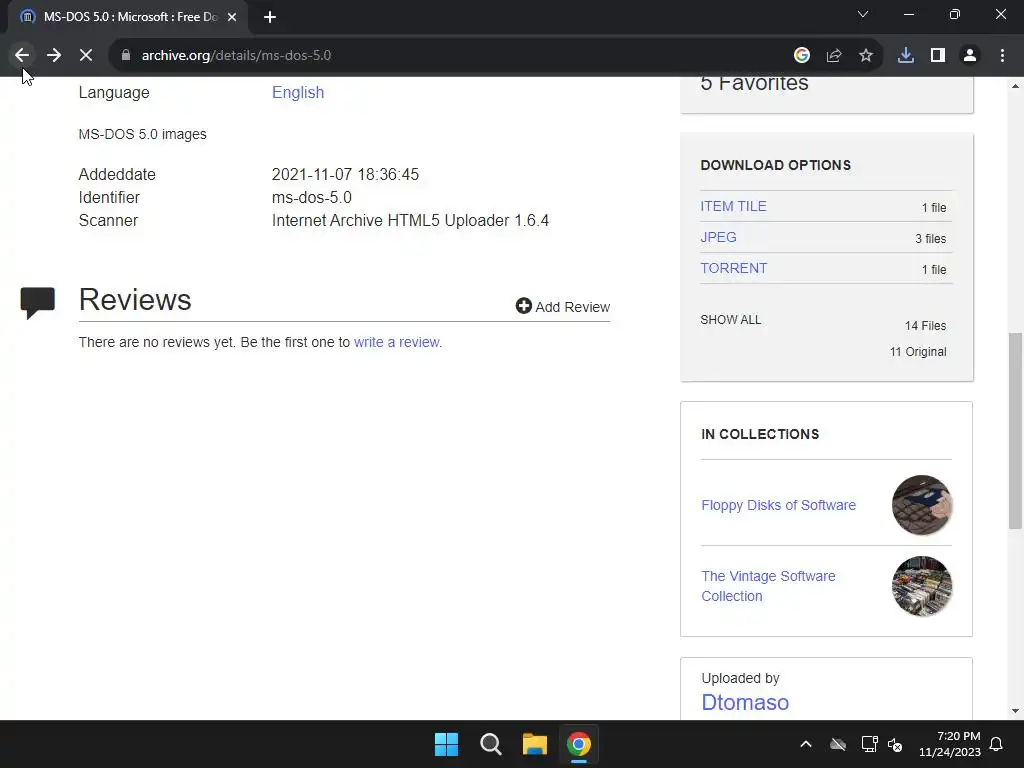This screenshot has width=1024, height=768.
Task: Click 'Internet Archive HTML5 Uploader 1.6.4' text
Action: [410, 221]
